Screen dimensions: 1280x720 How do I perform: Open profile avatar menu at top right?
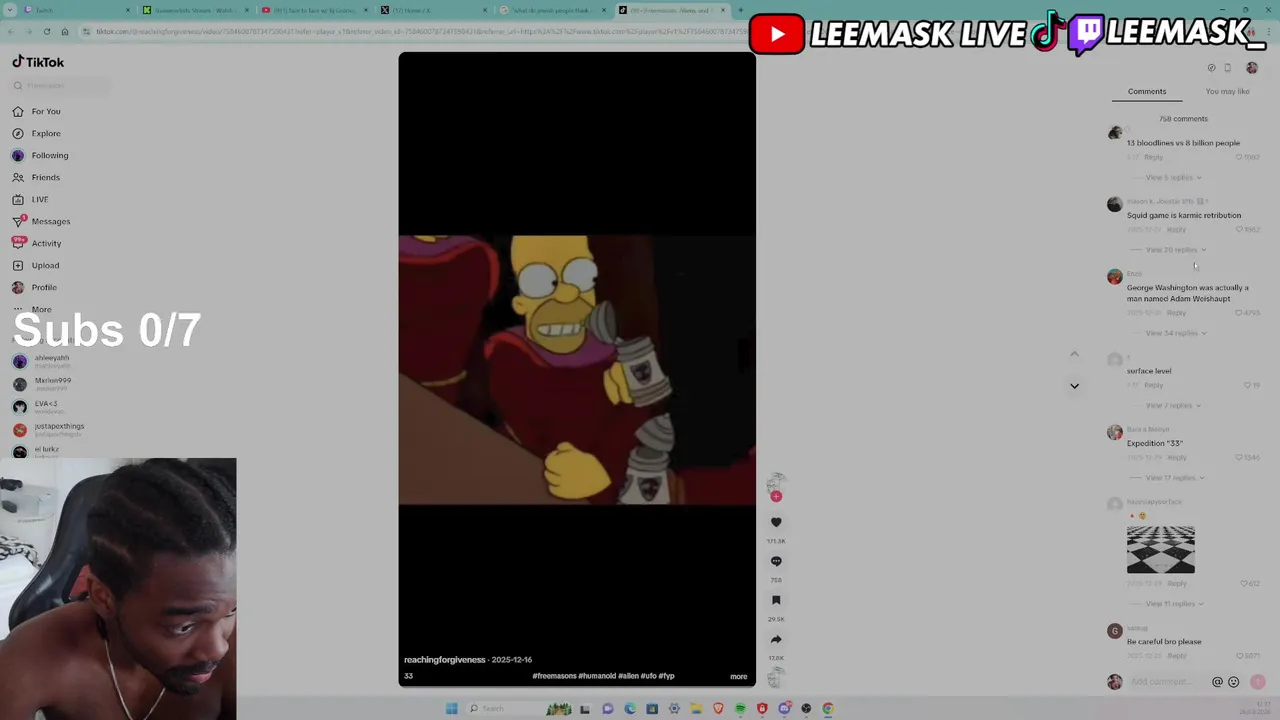point(1252,68)
